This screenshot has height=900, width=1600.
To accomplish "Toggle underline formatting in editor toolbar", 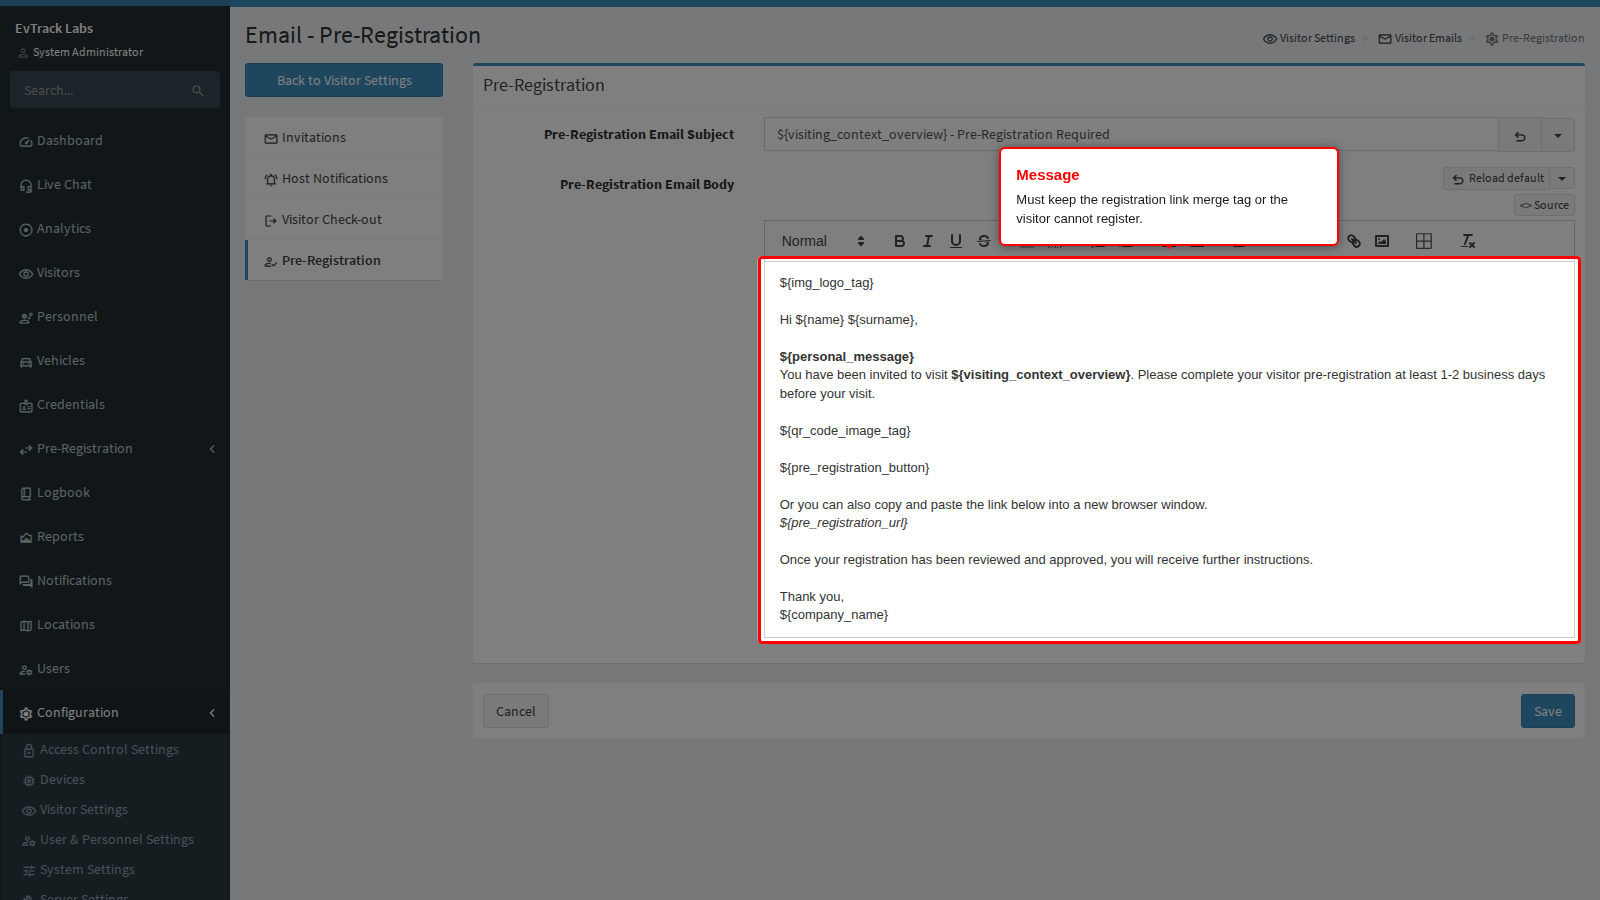I will [x=956, y=241].
